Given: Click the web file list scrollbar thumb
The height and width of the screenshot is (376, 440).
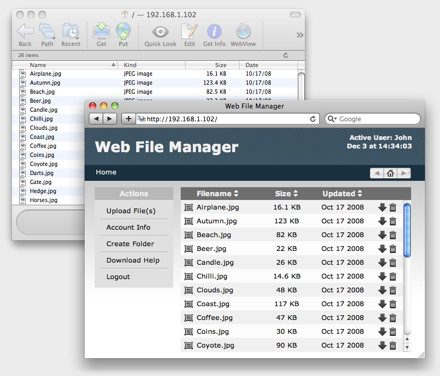Looking at the screenshot, I should pyautogui.click(x=407, y=230).
